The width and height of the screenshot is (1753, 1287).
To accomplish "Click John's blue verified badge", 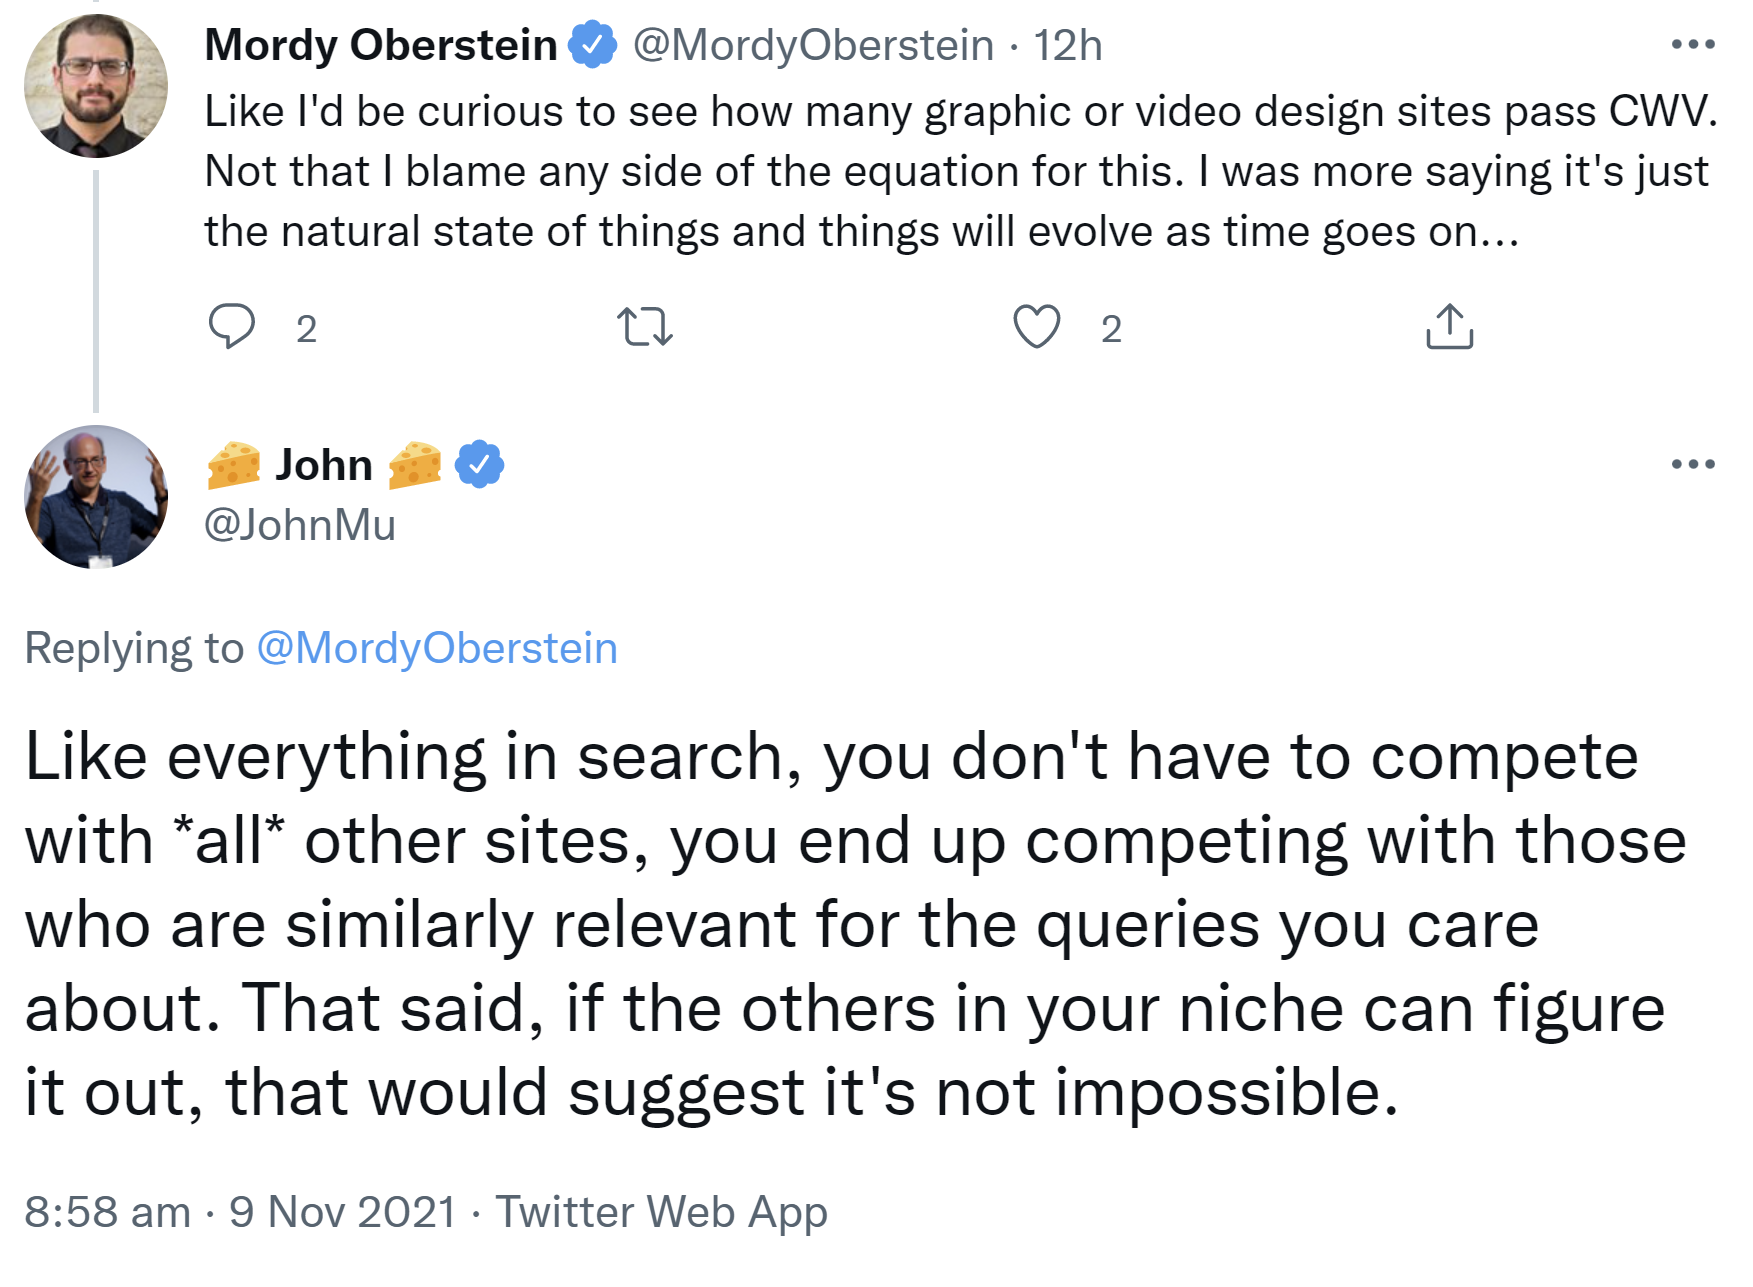I will (x=480, y=465).
